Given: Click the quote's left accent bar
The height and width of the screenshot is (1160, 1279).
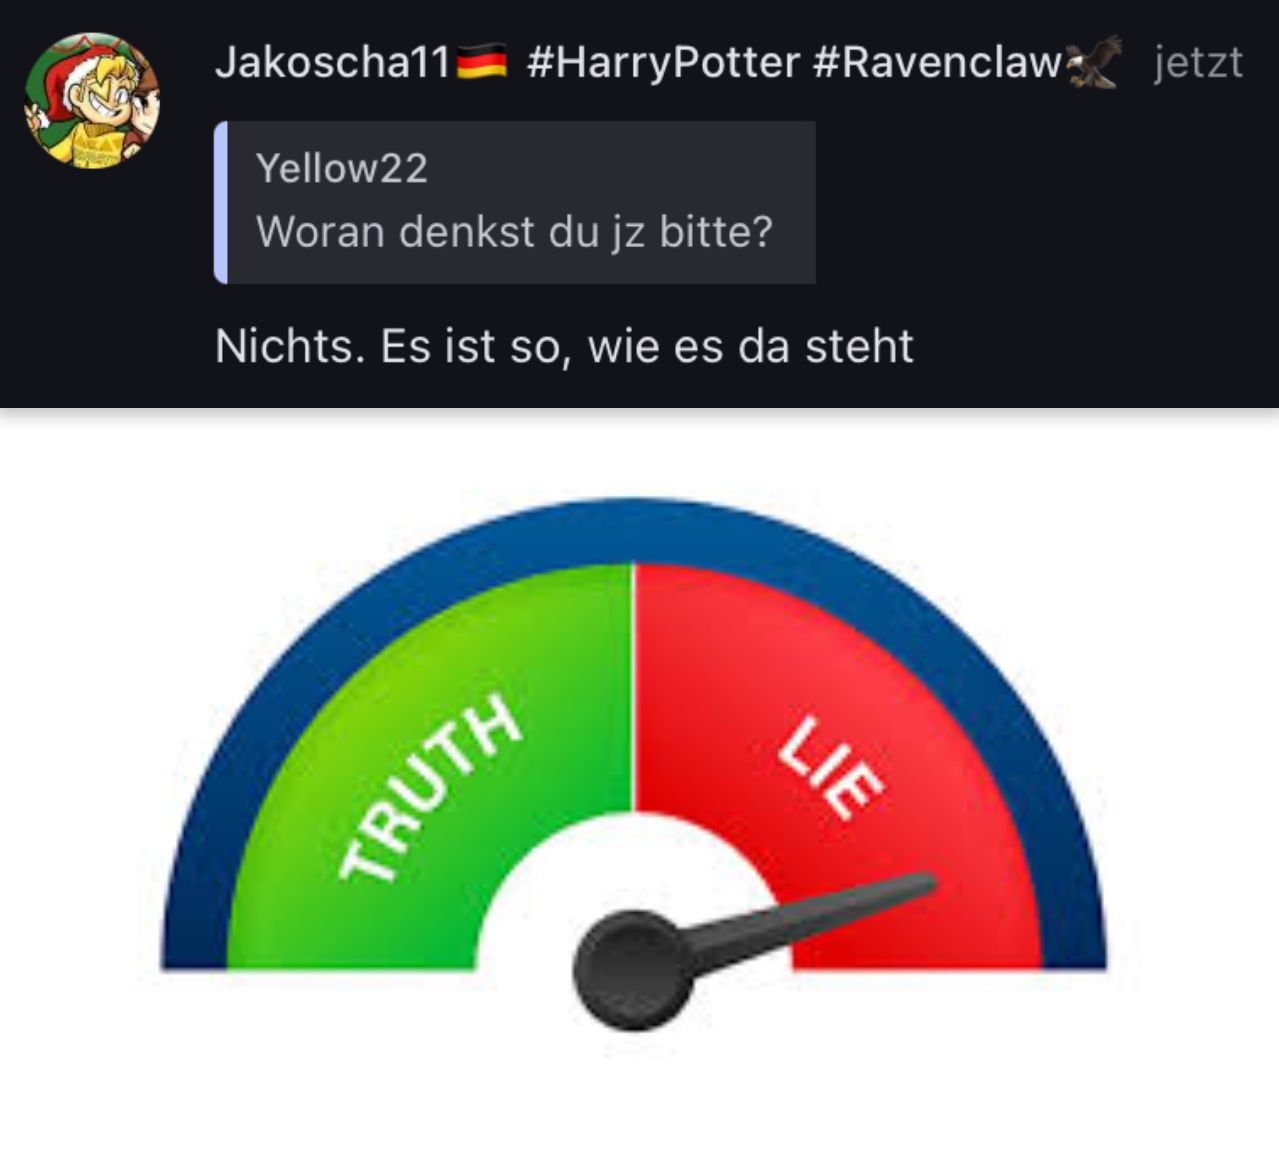Looking at the screenshot, I should 221,202.
